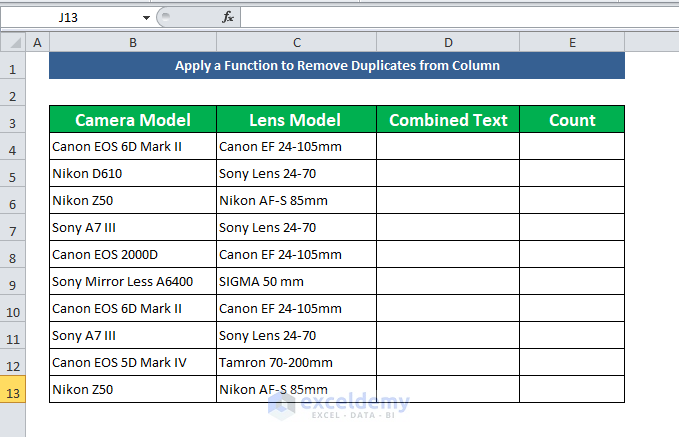This screenshot has width=679, height=437.
Task: Select column E header
Action: pos(572,42)
